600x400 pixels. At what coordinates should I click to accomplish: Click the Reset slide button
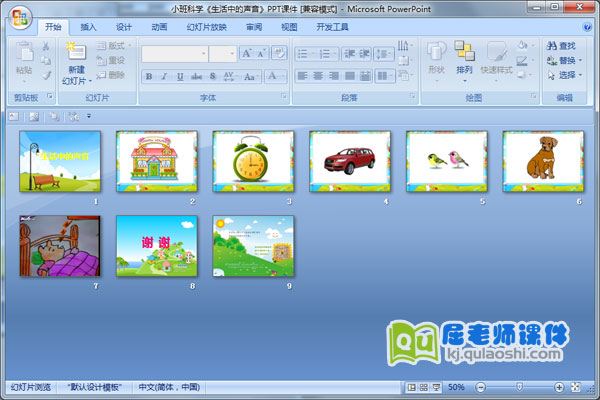click(110, 60)
